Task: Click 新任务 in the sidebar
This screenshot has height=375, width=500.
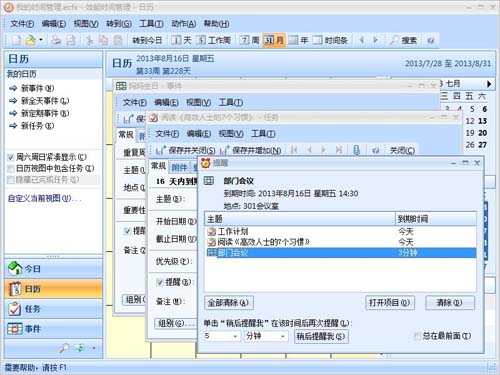Action: tap(32, 126)
